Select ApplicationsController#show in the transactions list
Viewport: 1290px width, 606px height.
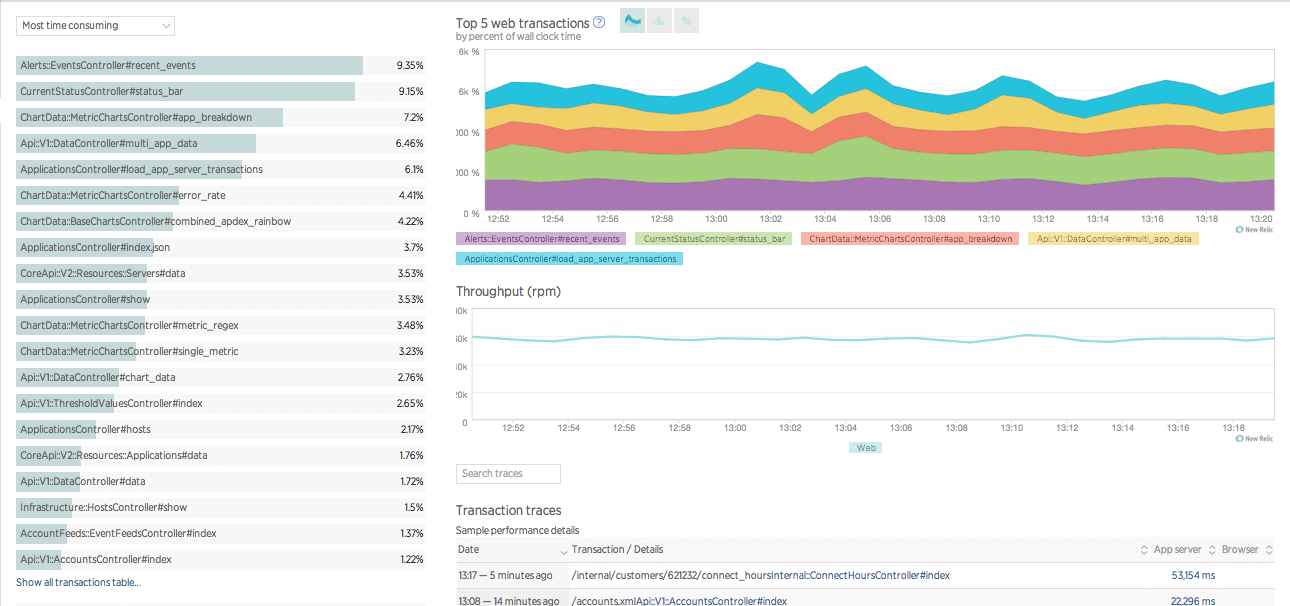point(84,299)
